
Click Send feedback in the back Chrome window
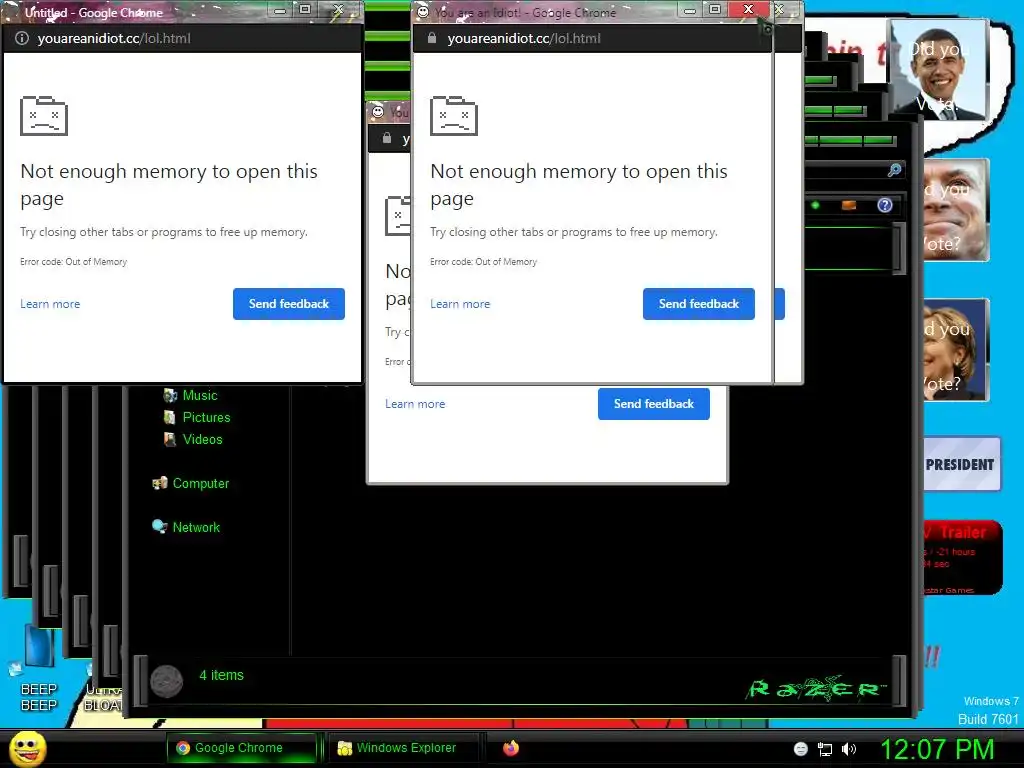point(654,404)
